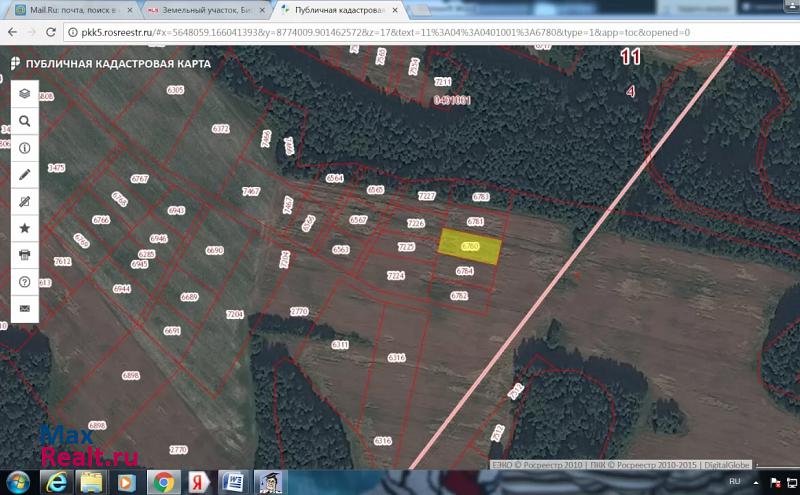Click the envelope feedback icon
The height and width of the screenshot is (495, 800).
(x=25, y=309)
